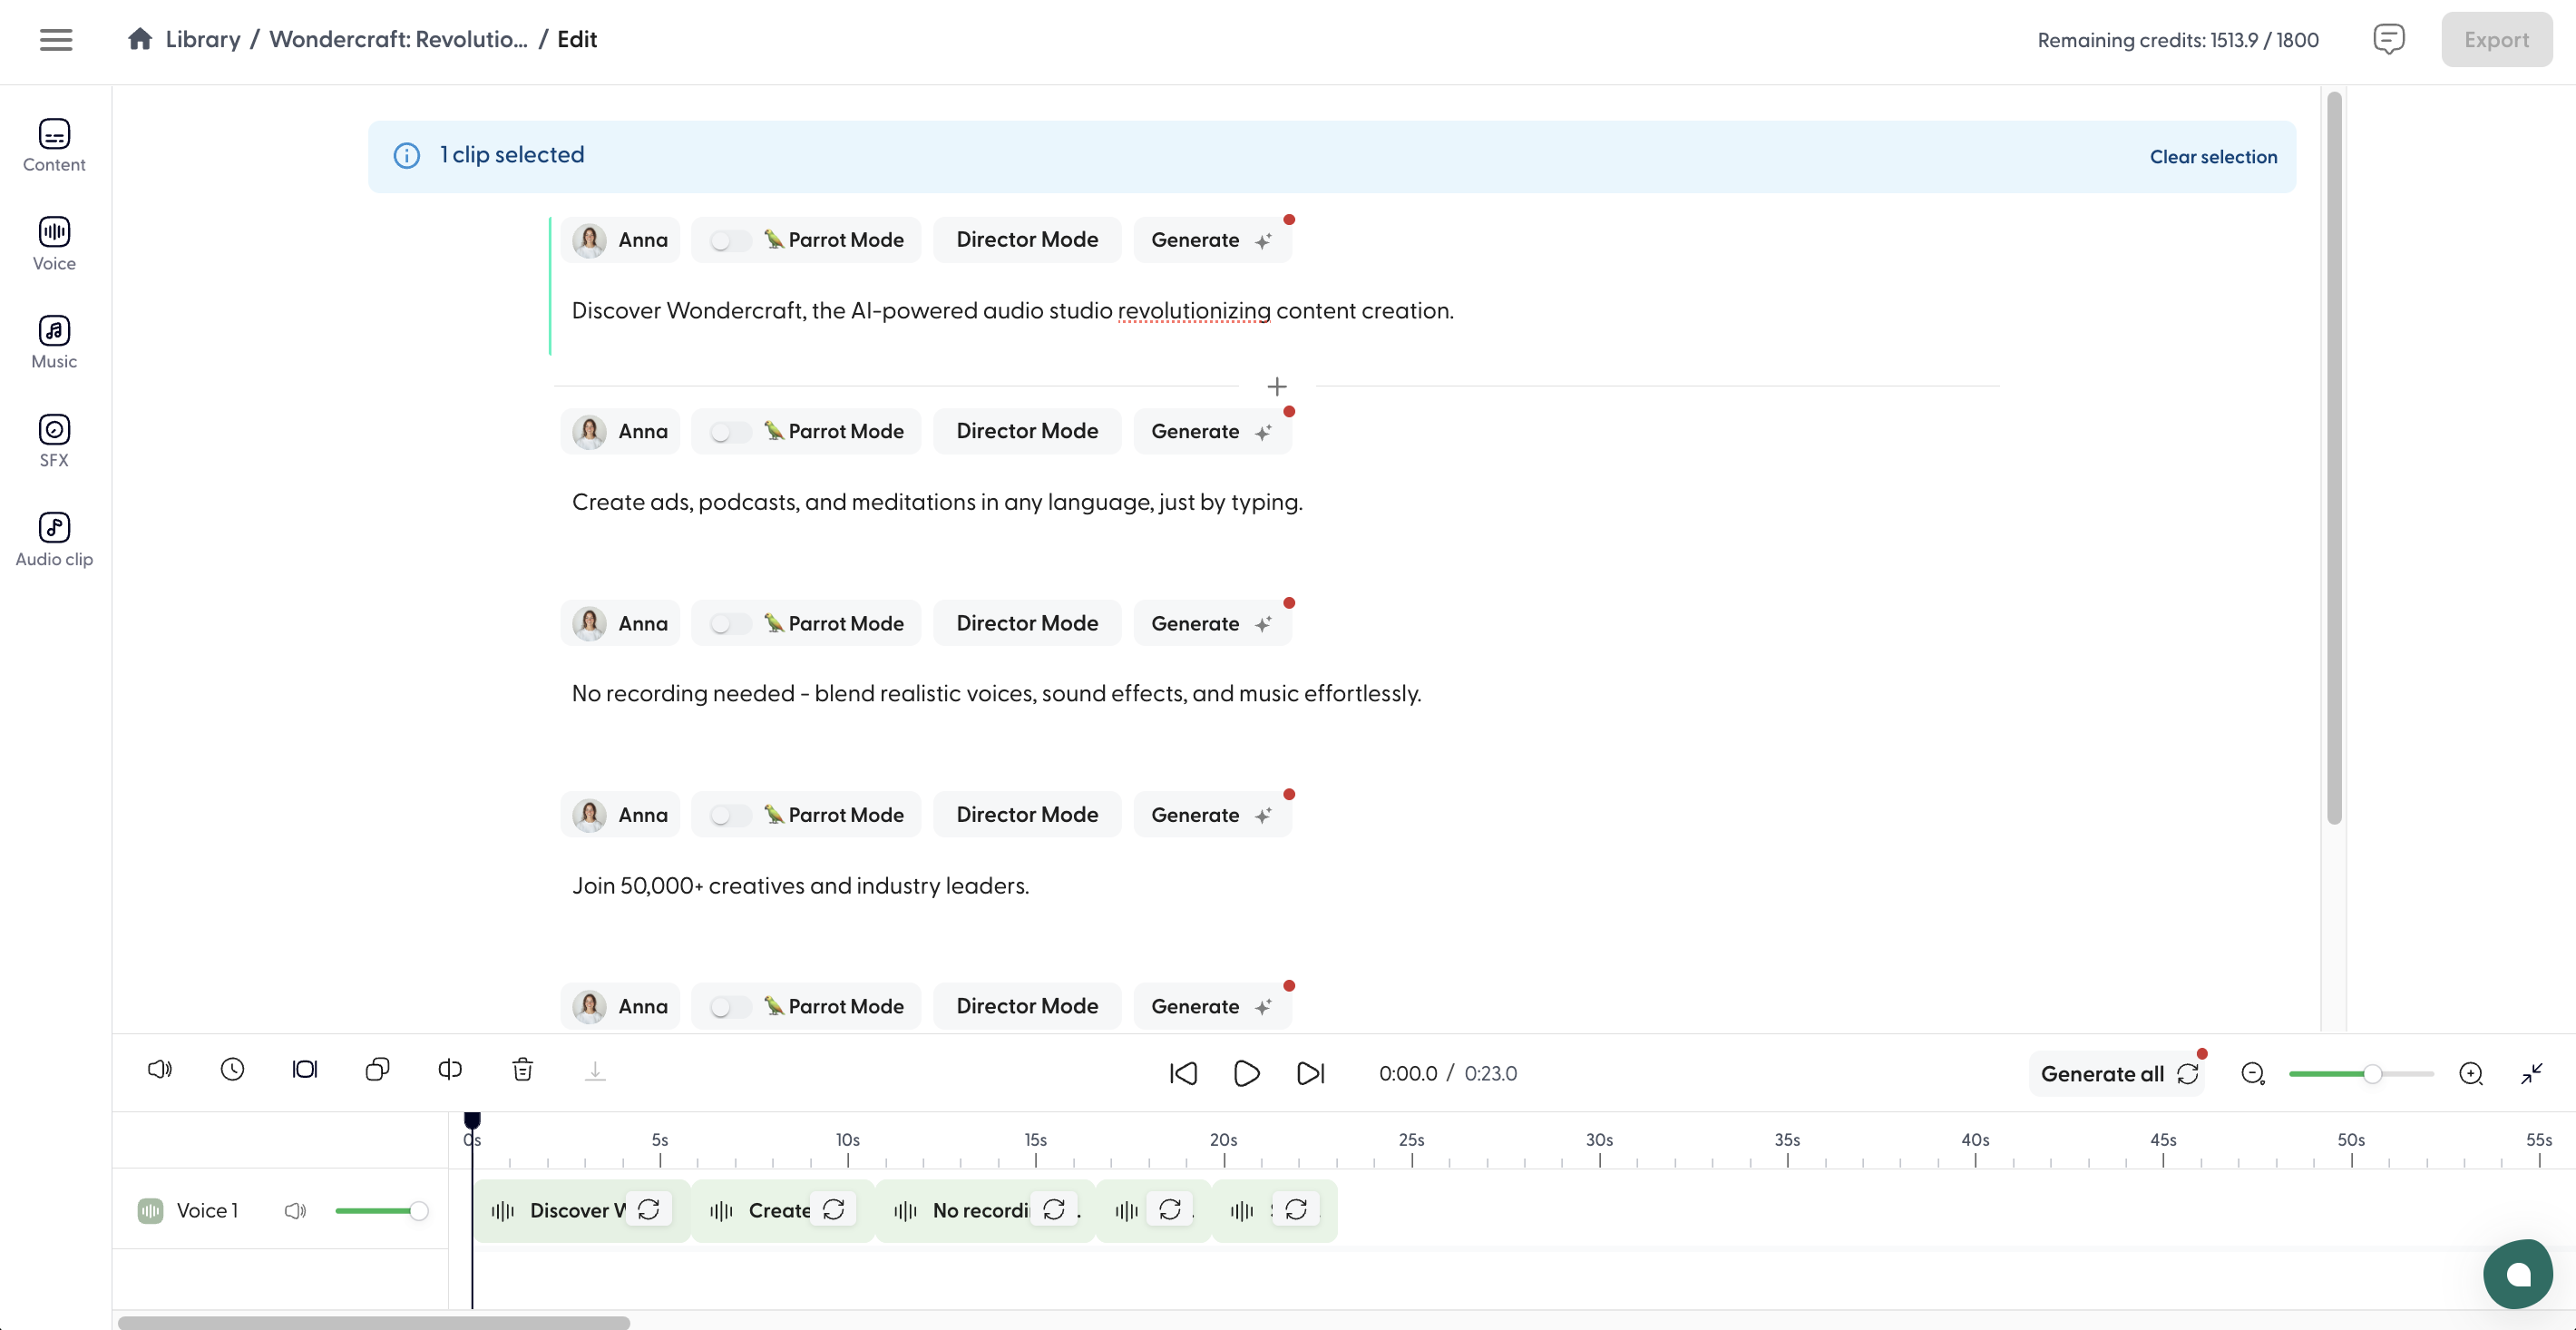The height and width of the screenshot is (1330, 2576).
Task: Click the trim clip tool icon
Action: click(305, 1070)
